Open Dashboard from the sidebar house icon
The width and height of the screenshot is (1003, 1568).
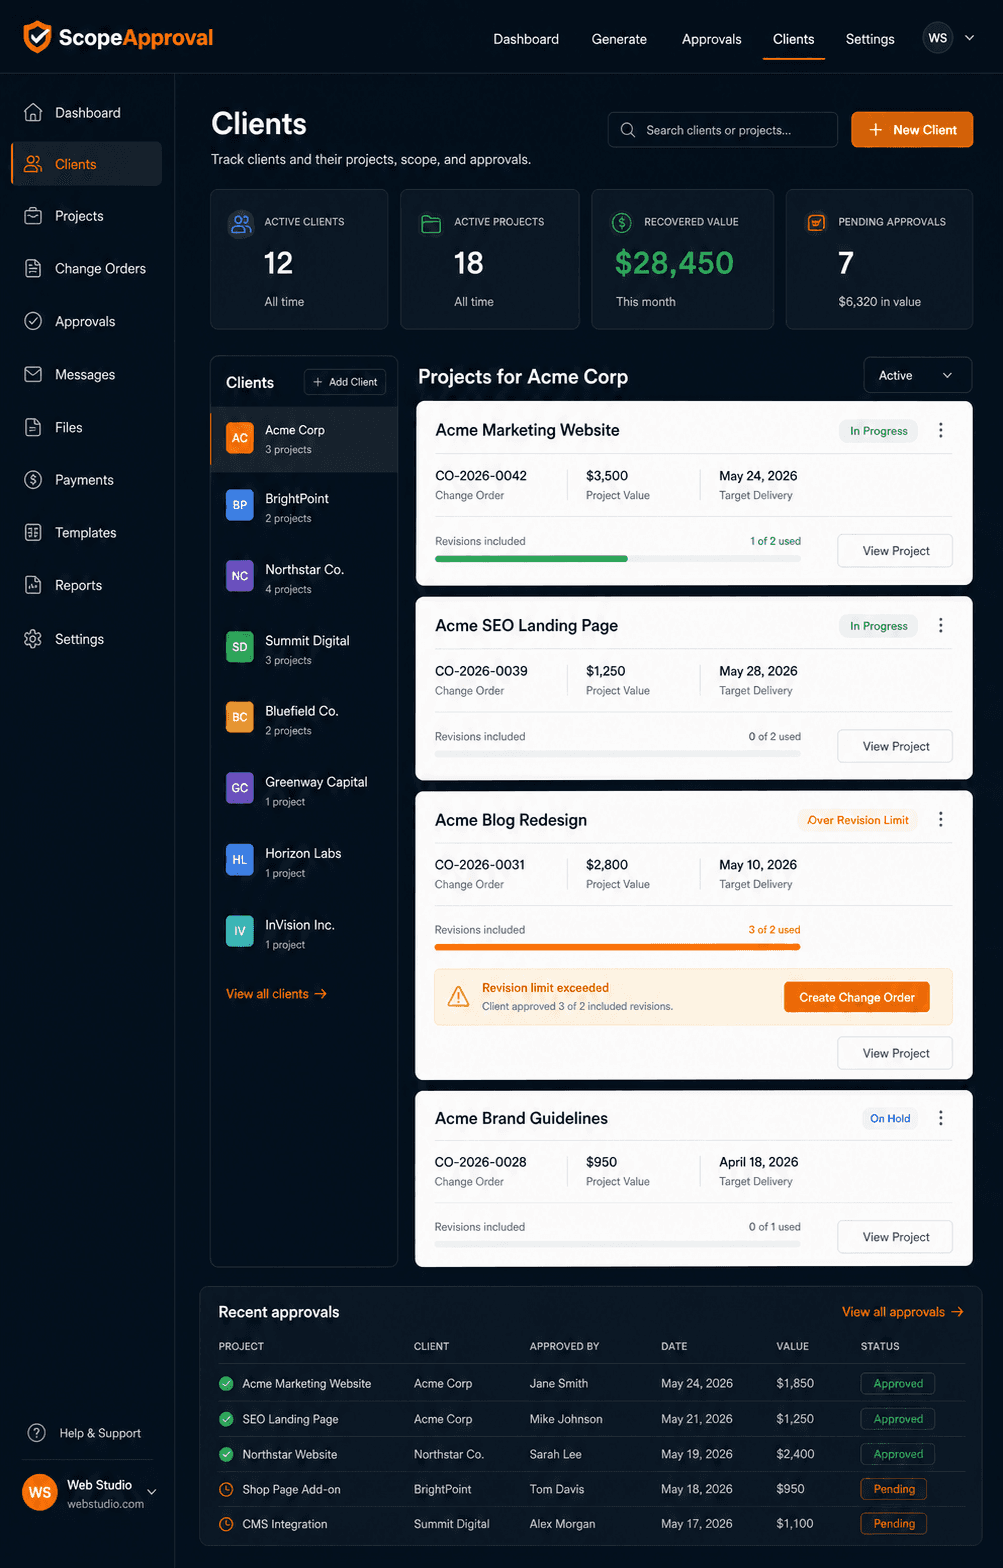[33, 112]
